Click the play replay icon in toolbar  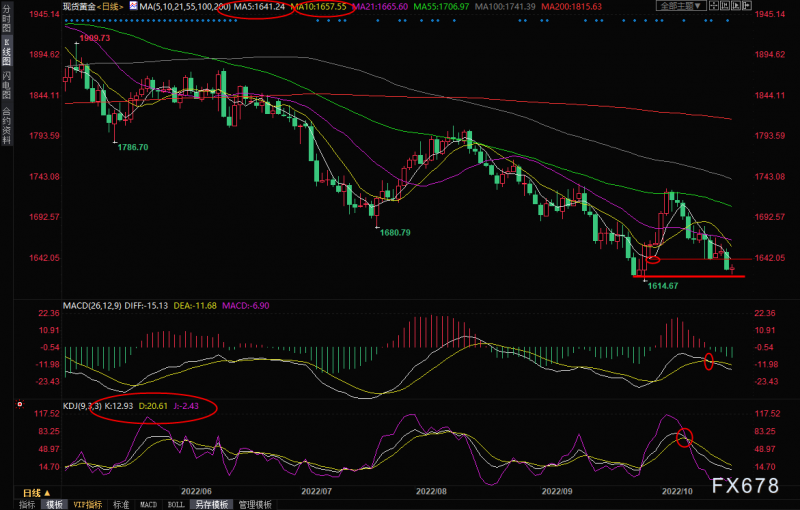(x=736, y=6)
